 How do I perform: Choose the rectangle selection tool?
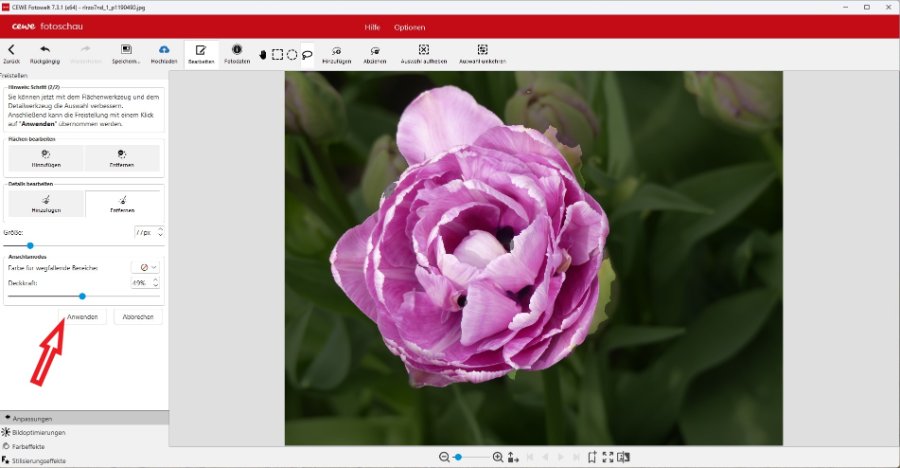(x=277, y=54)
